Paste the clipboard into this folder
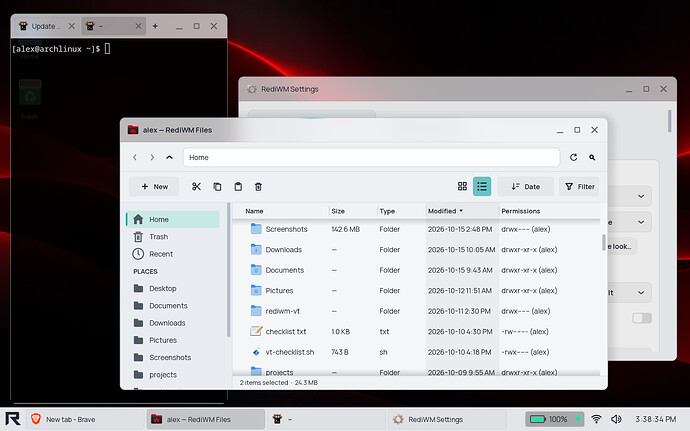Screen dimensions: 690x431 tap(238, 187)
